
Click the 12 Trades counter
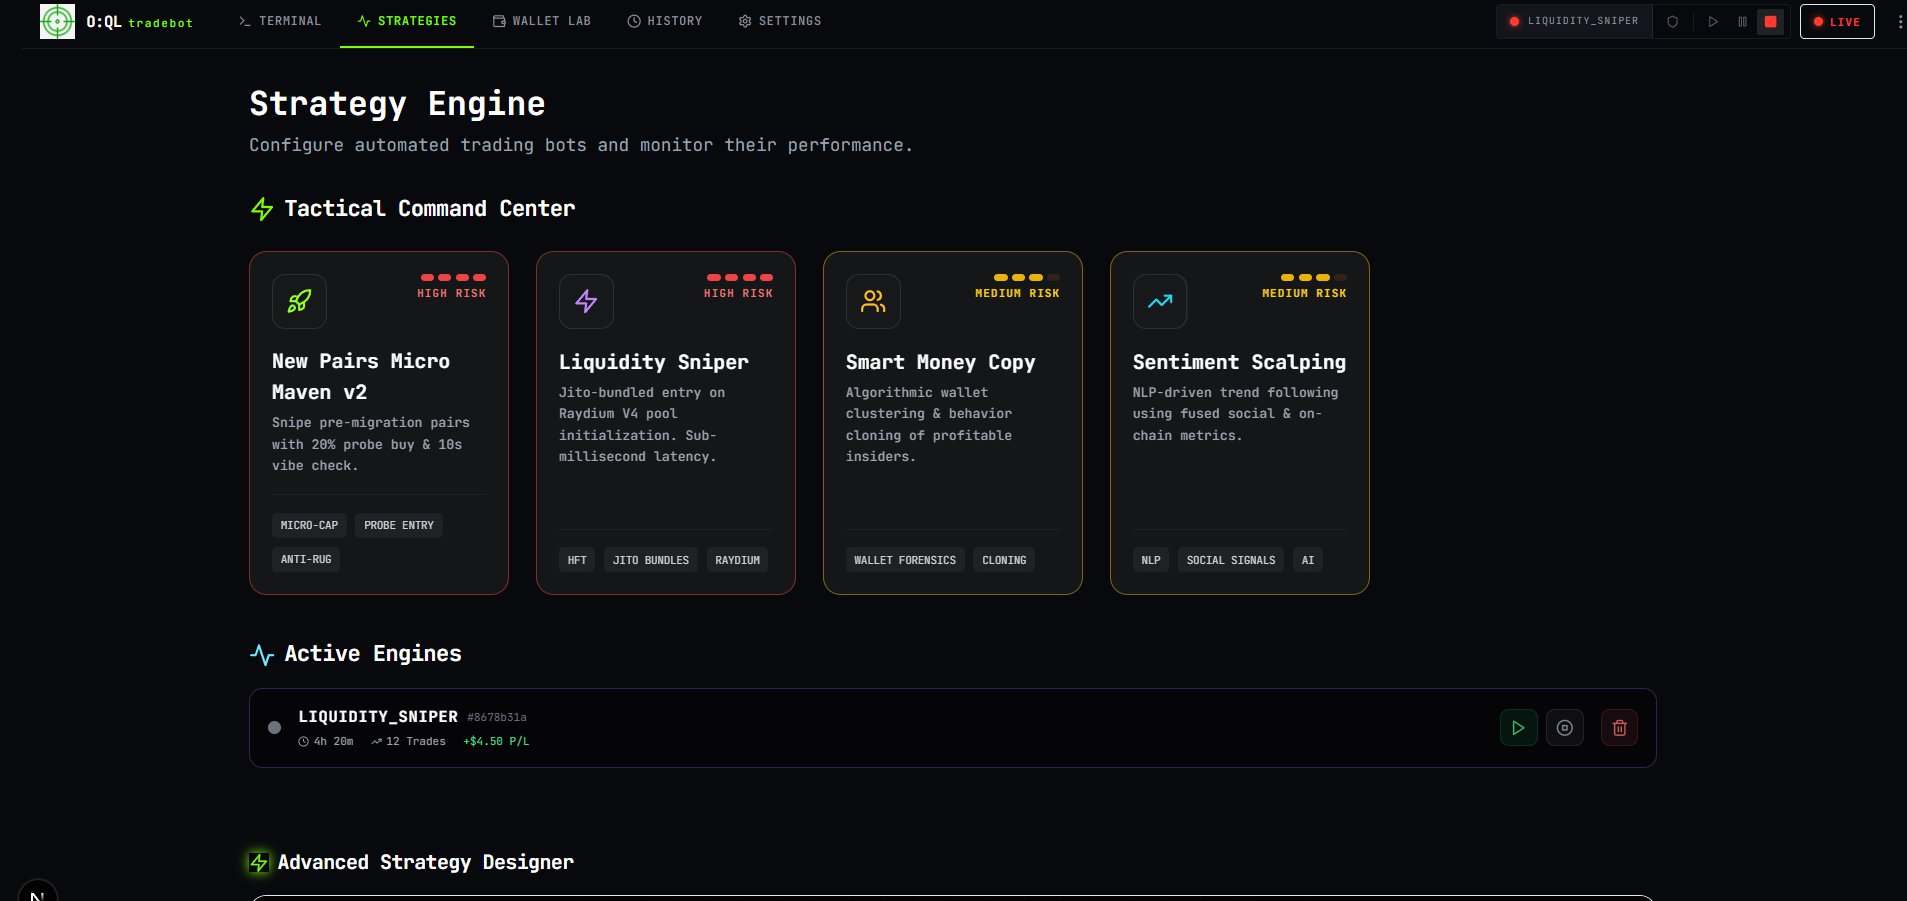(x=408, y=741)
